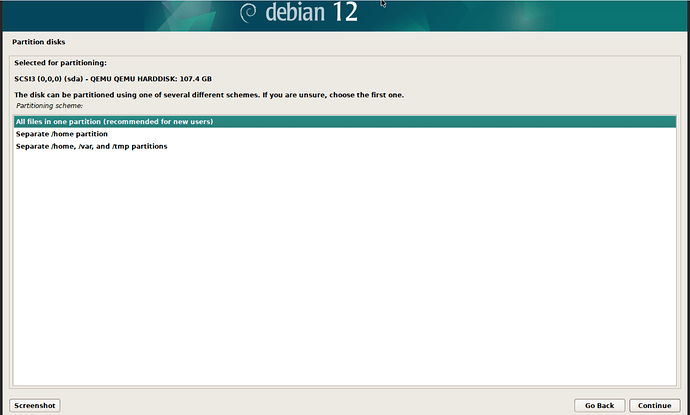Choose "Separate /home partition" option
Viewport: 690px width, 415px height.
point(345,134)
